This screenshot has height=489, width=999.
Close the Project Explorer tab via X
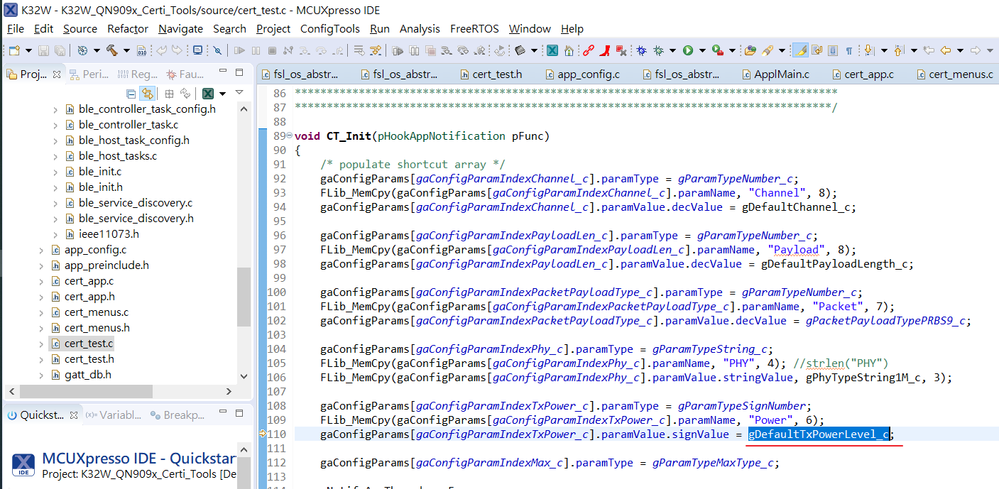(x=56, y=74)
